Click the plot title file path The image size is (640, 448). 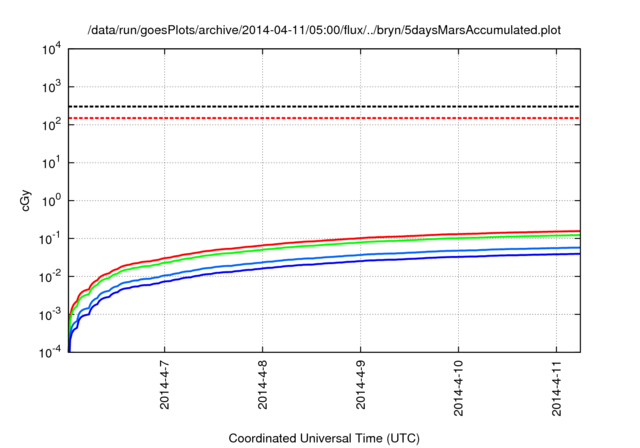[x=324, y=30]
